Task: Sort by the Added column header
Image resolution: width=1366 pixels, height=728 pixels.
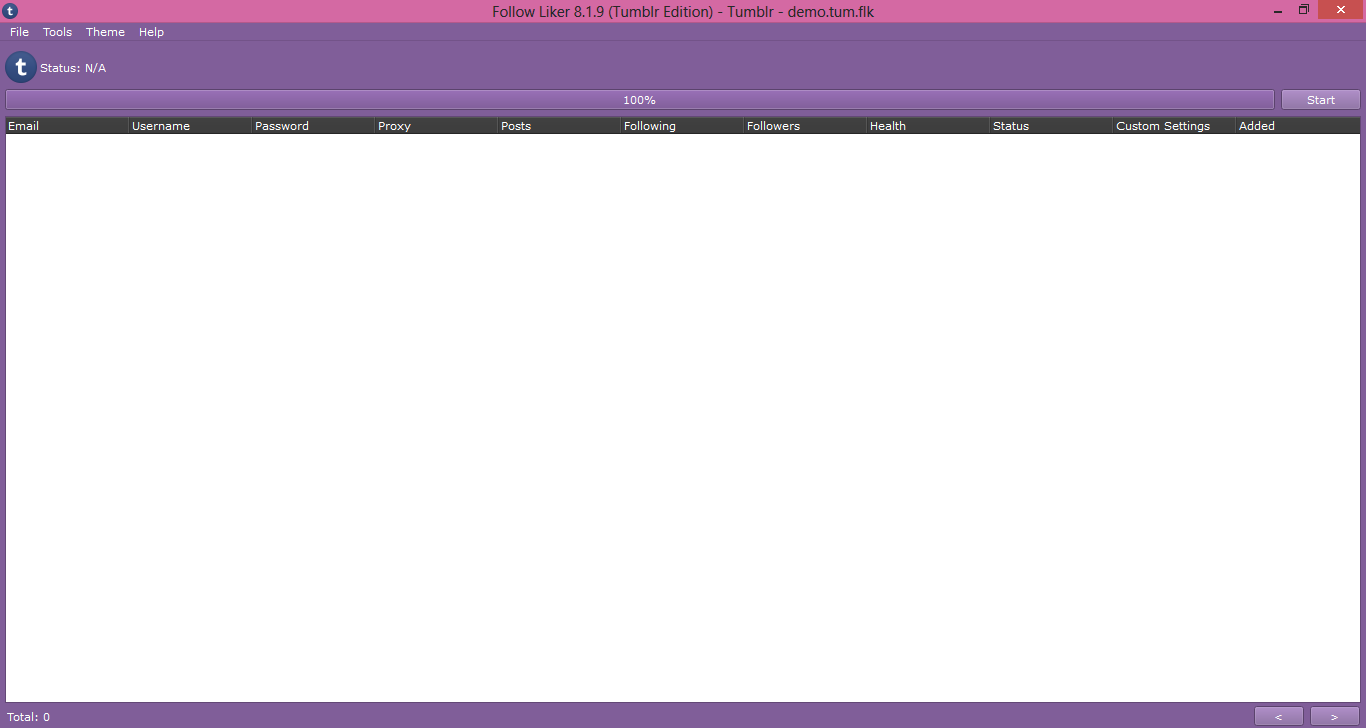Action: (1298, 126)
